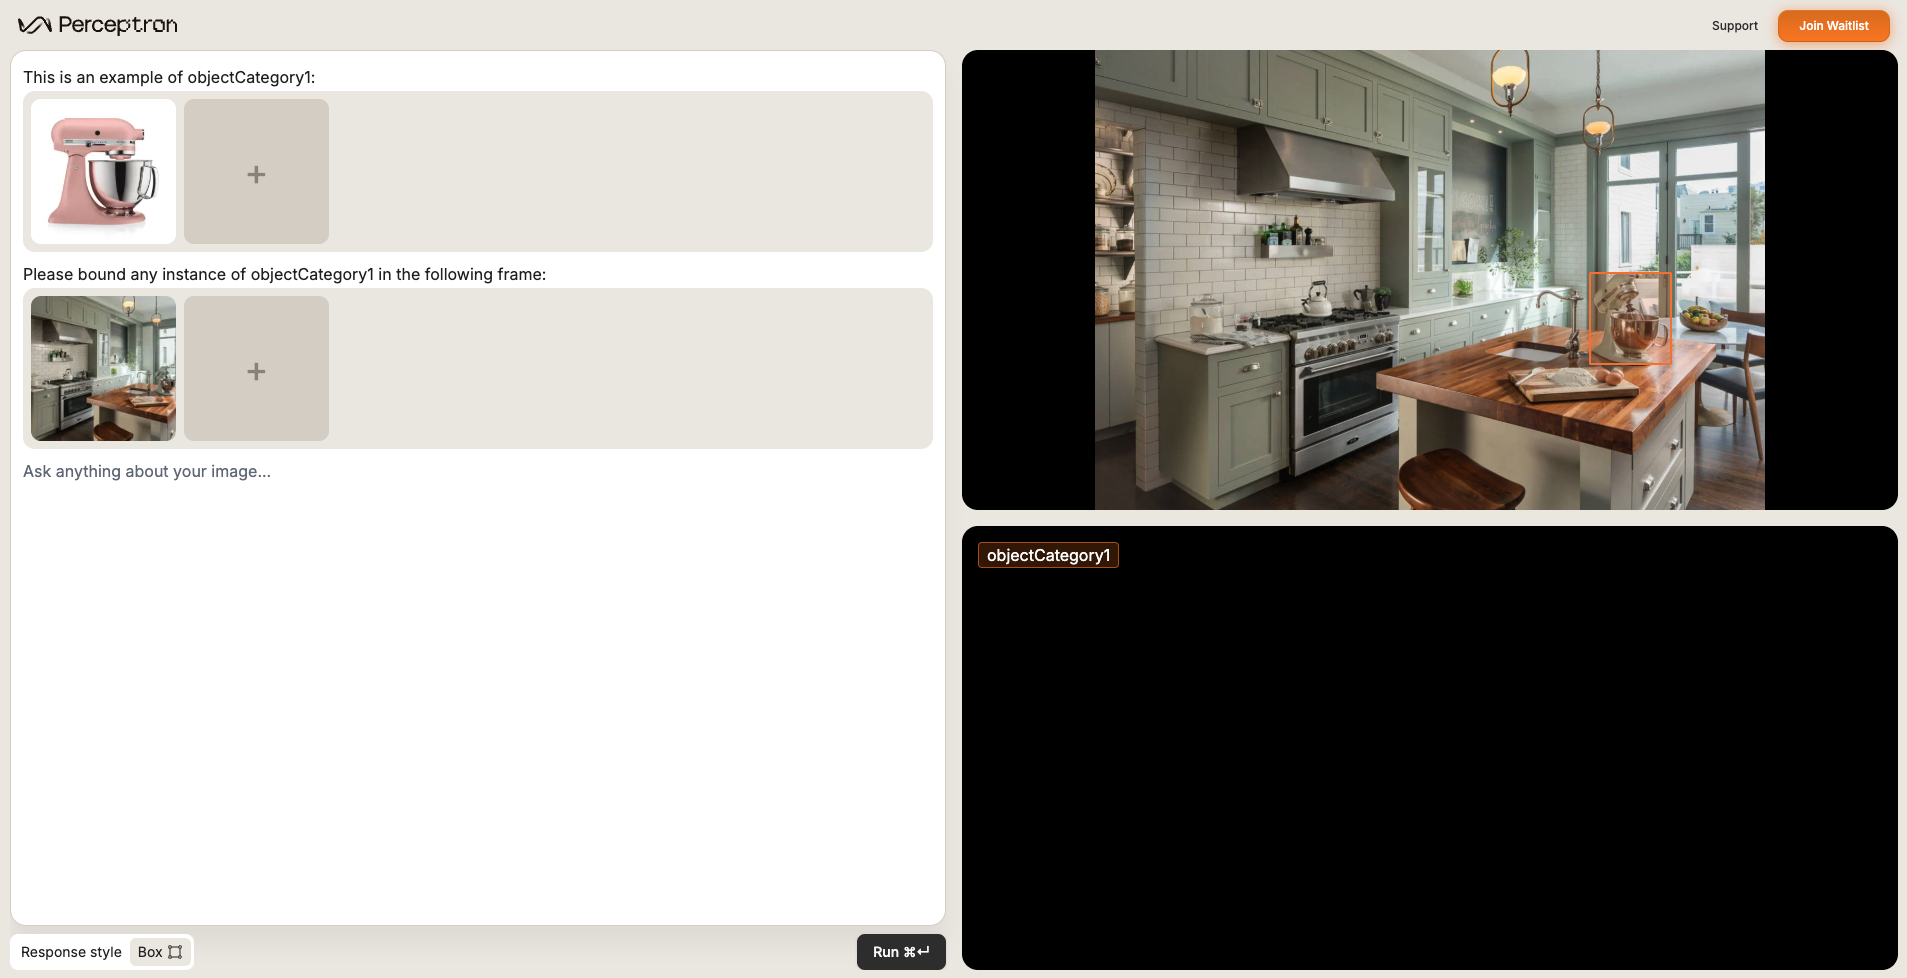Viewport: 1907px width, 978px height.
Task: Click the plus icon to add another frame
Action: (x=256, y=369)
